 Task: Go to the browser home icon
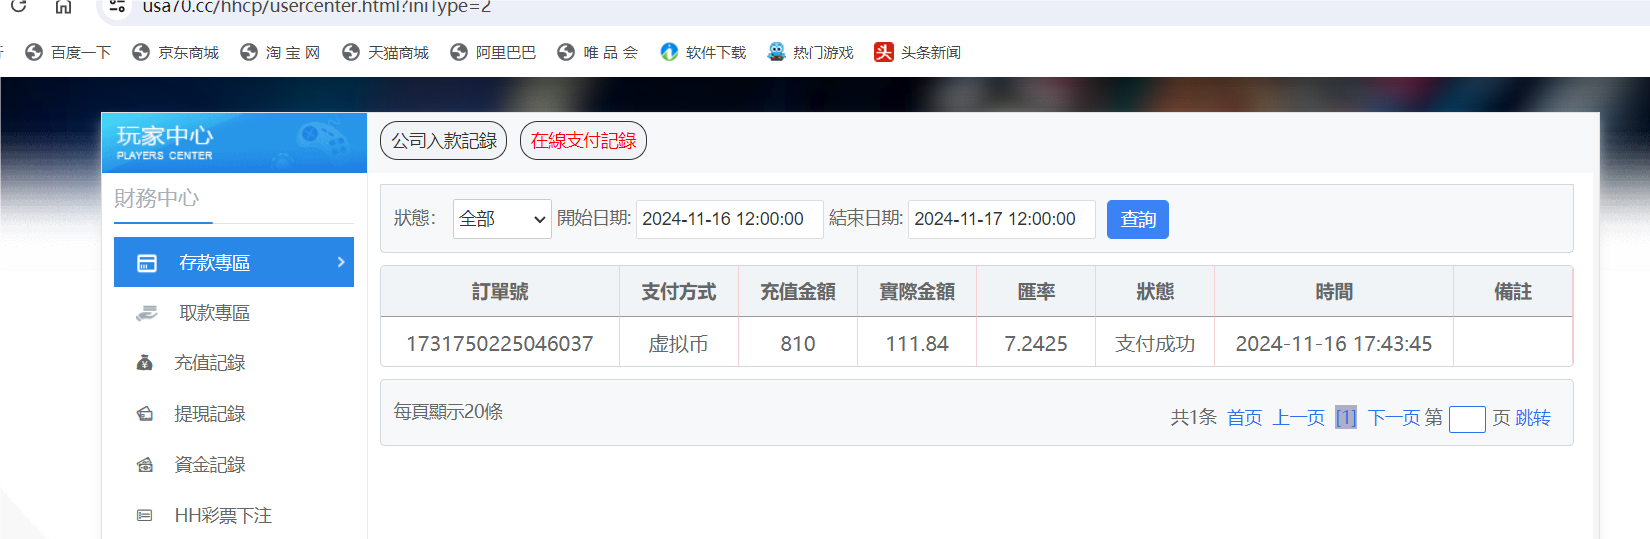pyautogui.click(x=63, y=6)
